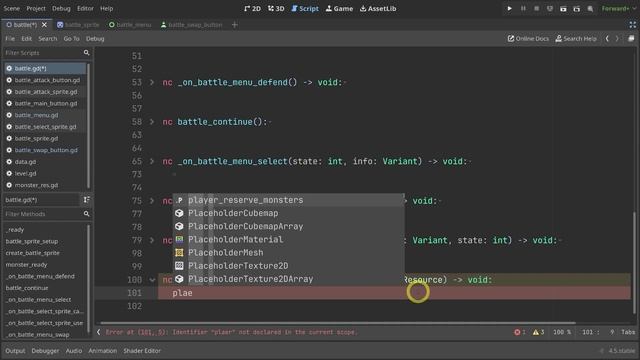640x360 pixels.
Task: Pause the running project
Action: pos(523,9)
